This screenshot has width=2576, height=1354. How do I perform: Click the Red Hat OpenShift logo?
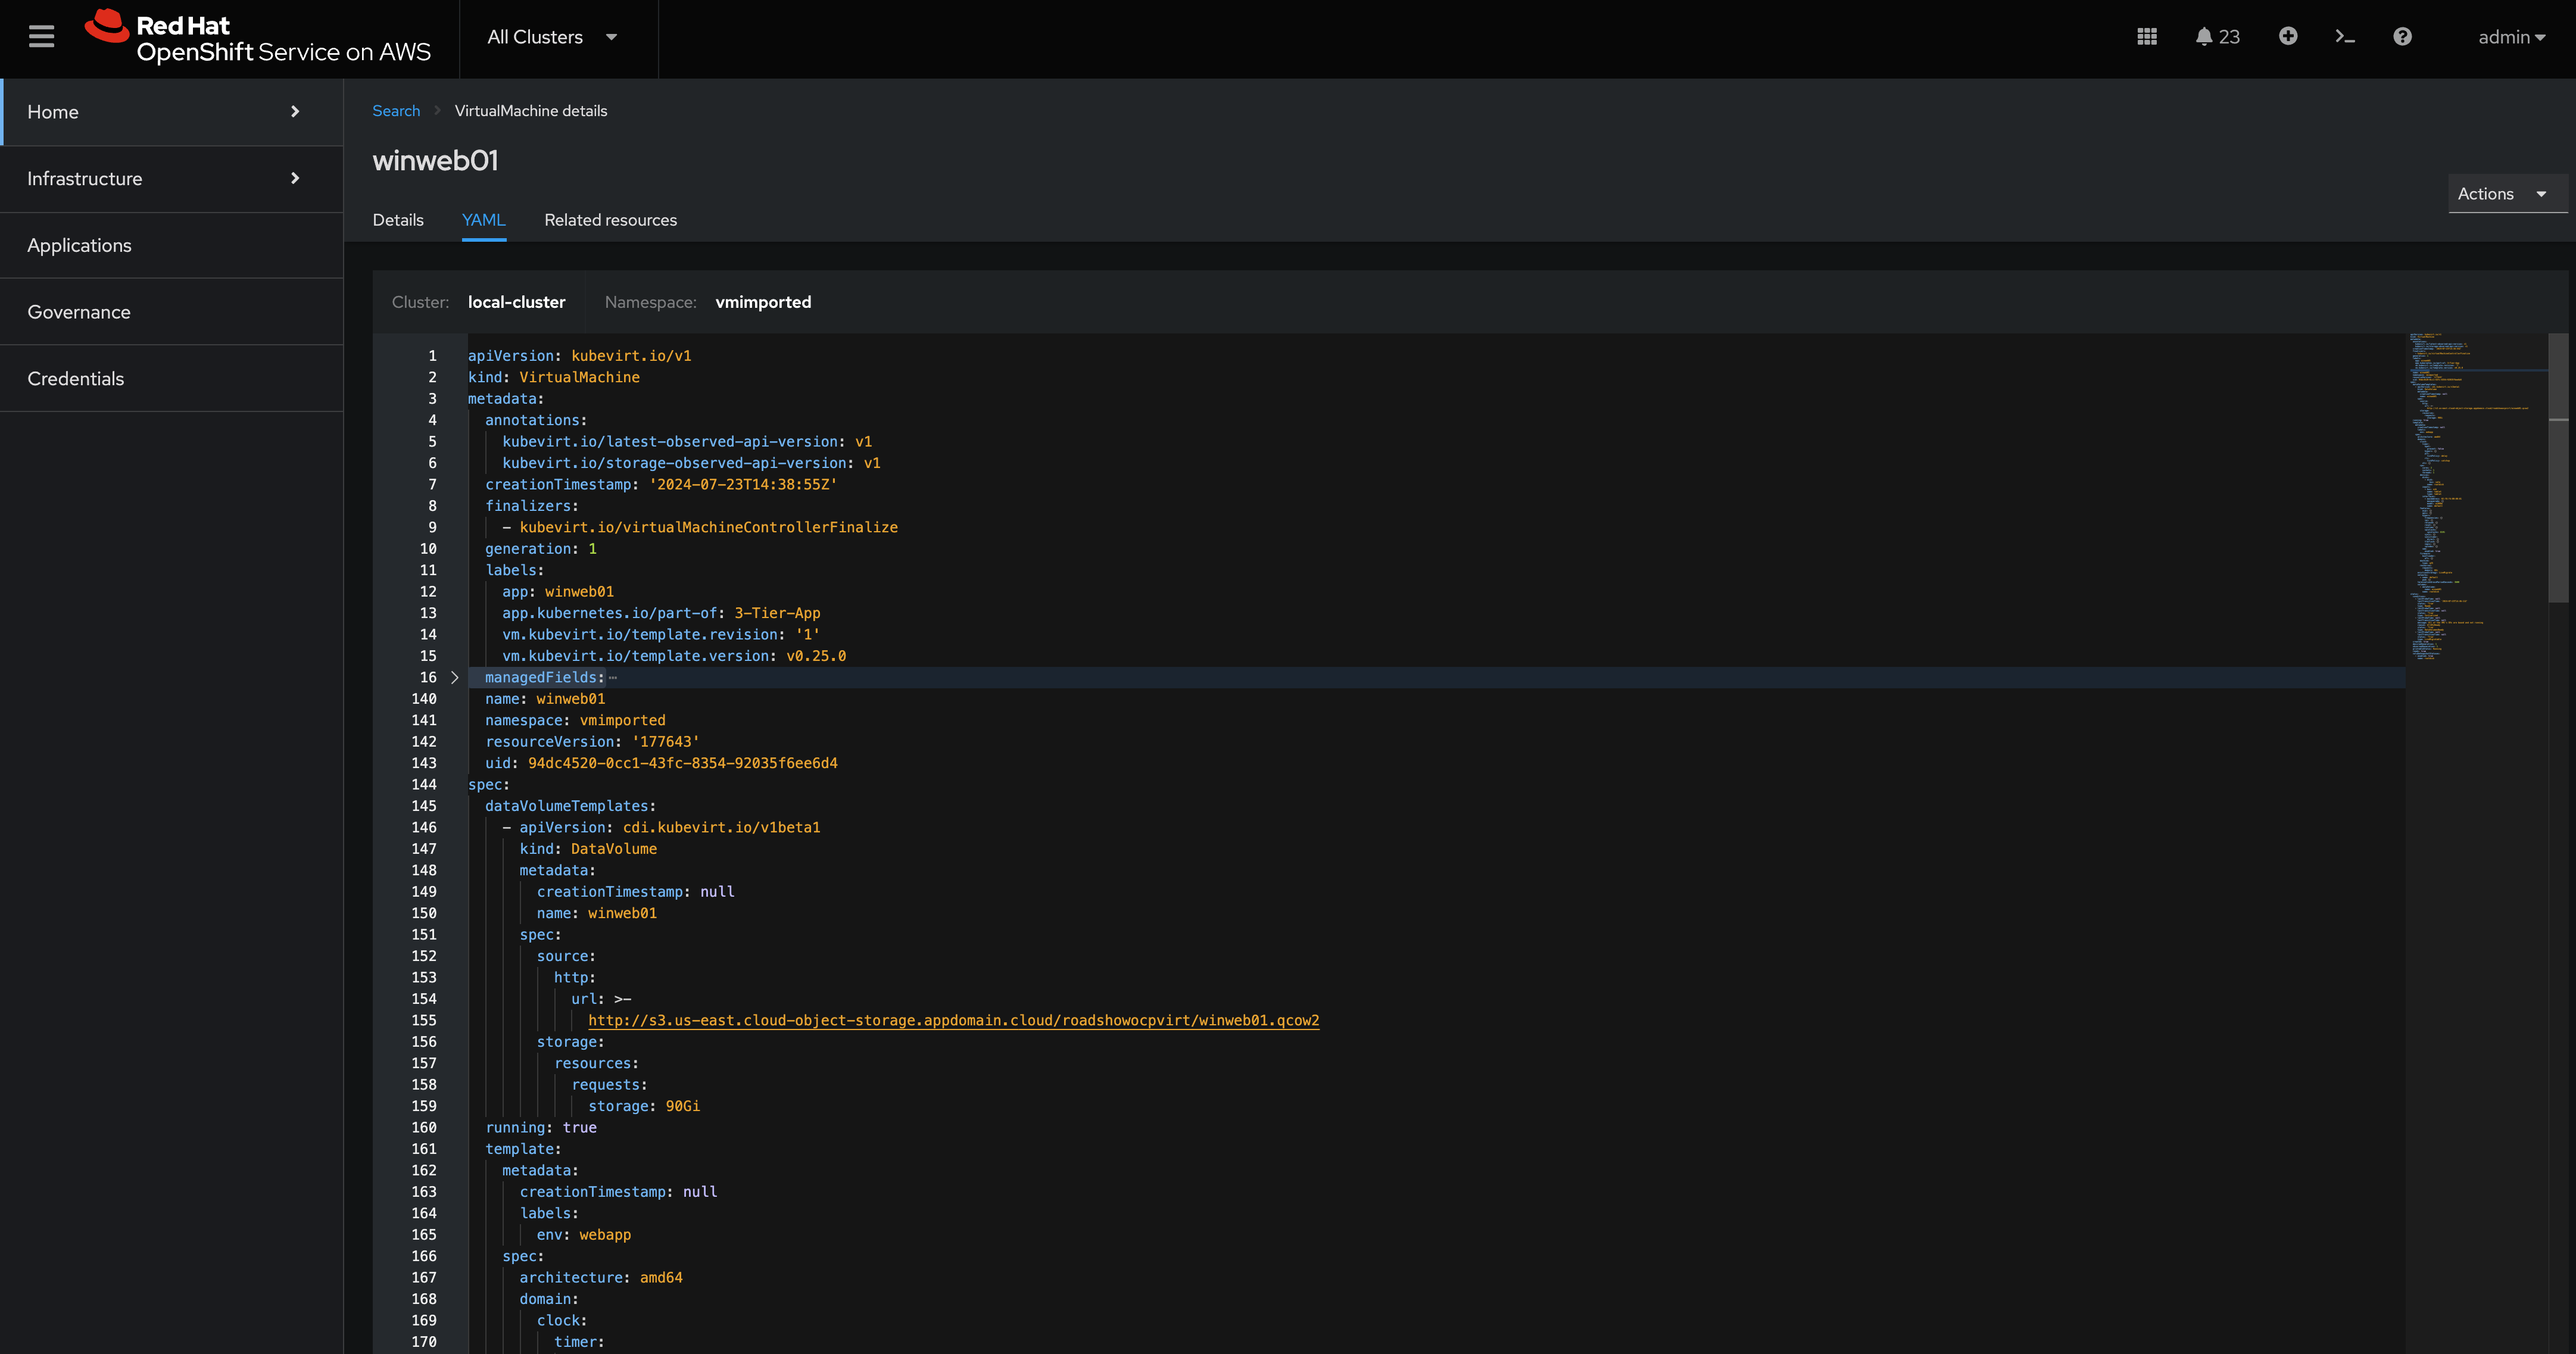(258, 38)
